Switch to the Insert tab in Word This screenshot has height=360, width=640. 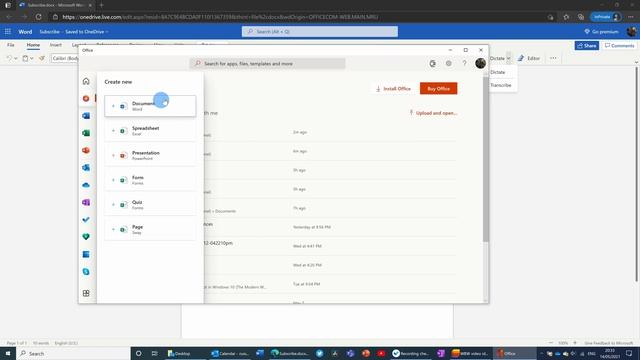(x=56, y=45)
